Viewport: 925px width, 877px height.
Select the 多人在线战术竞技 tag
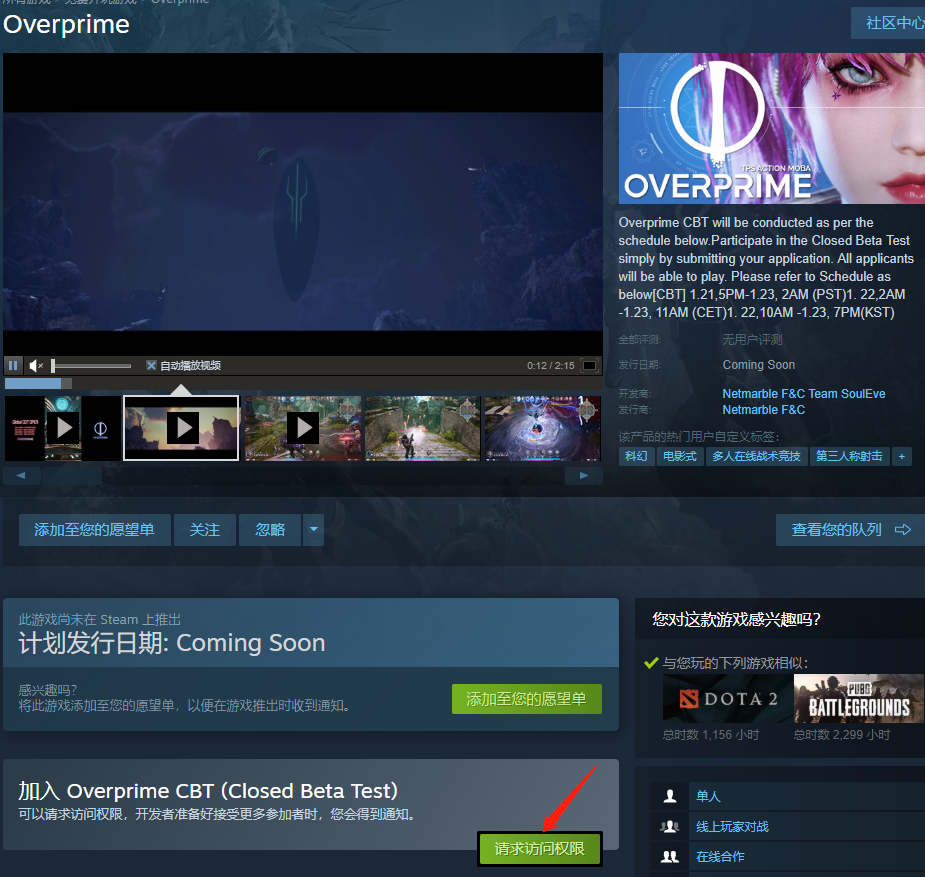coord(756,456)
